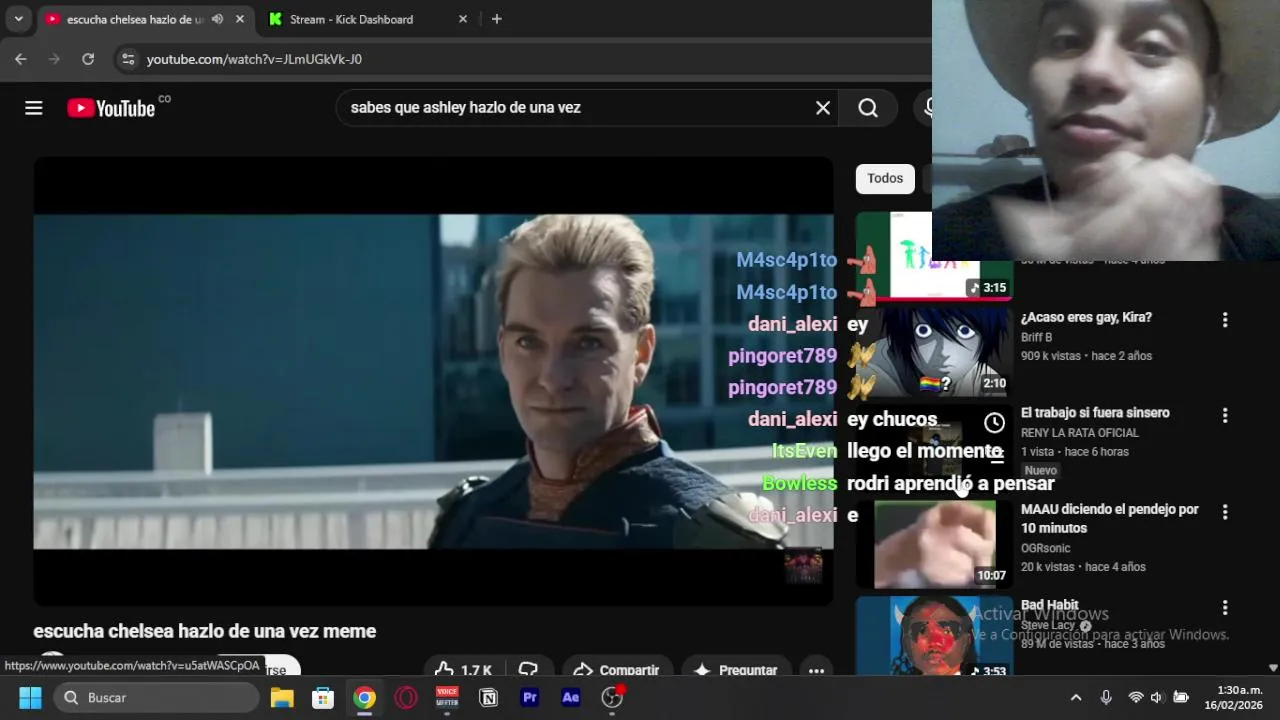Image resolution: width=1280 pixels, height=720 pixels.
Task: Add El trabajo video to the queue
Action: 996,455
